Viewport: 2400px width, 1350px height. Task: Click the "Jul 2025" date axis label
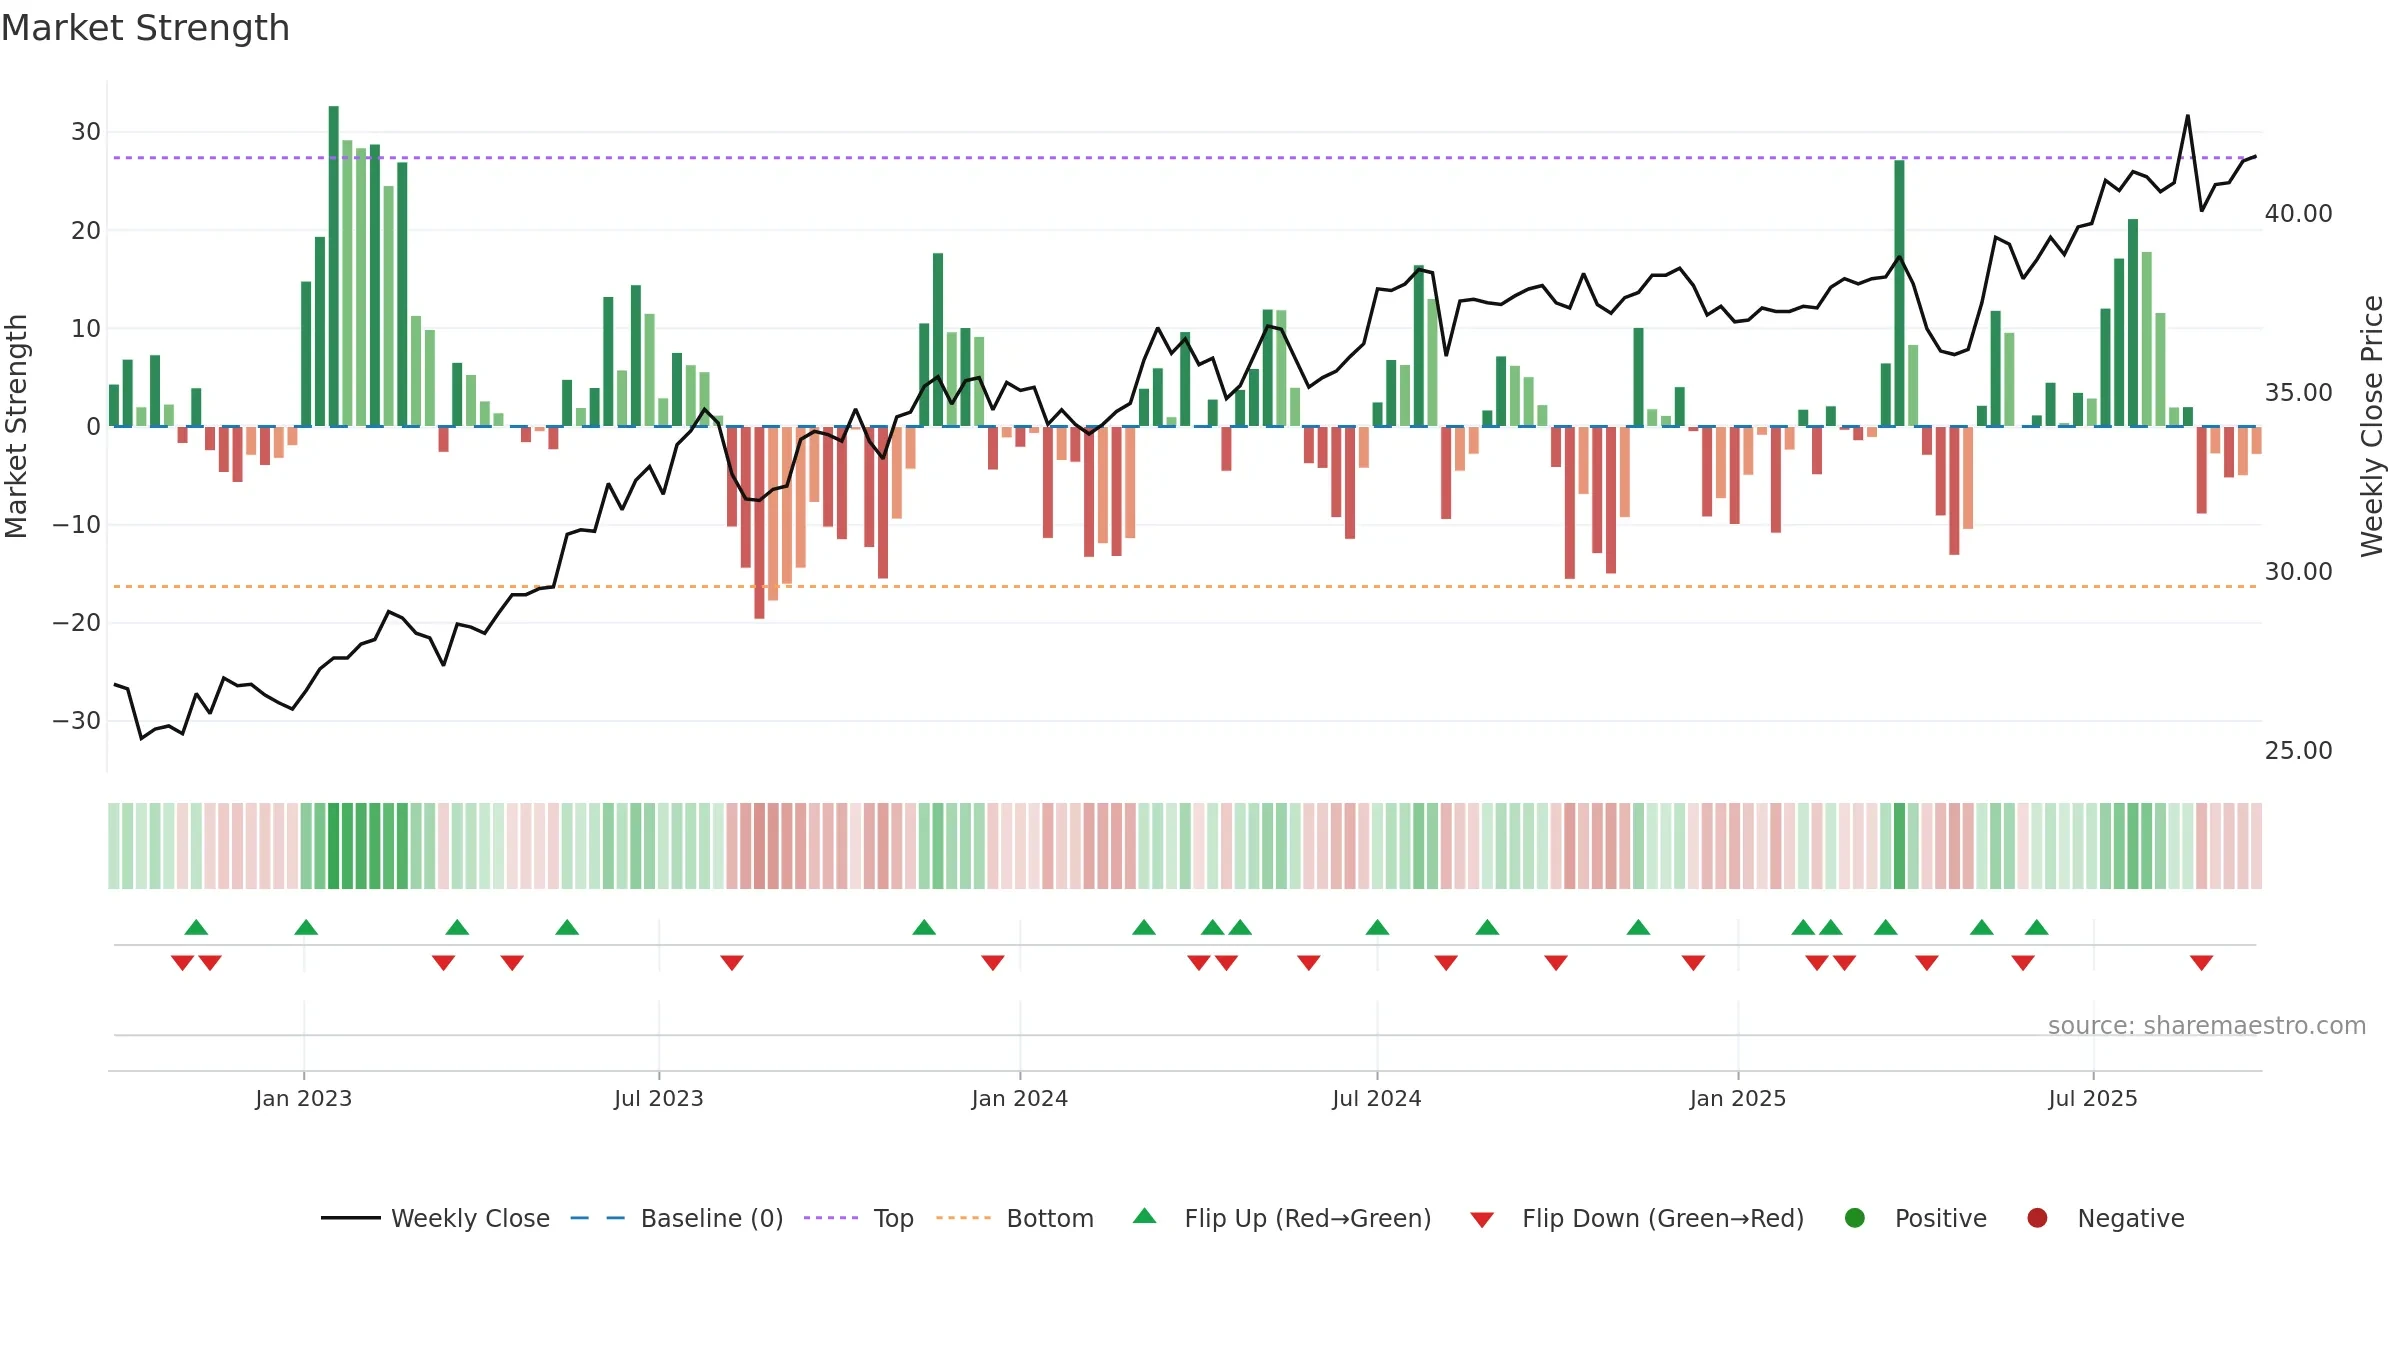(x=2093, y=1099)
